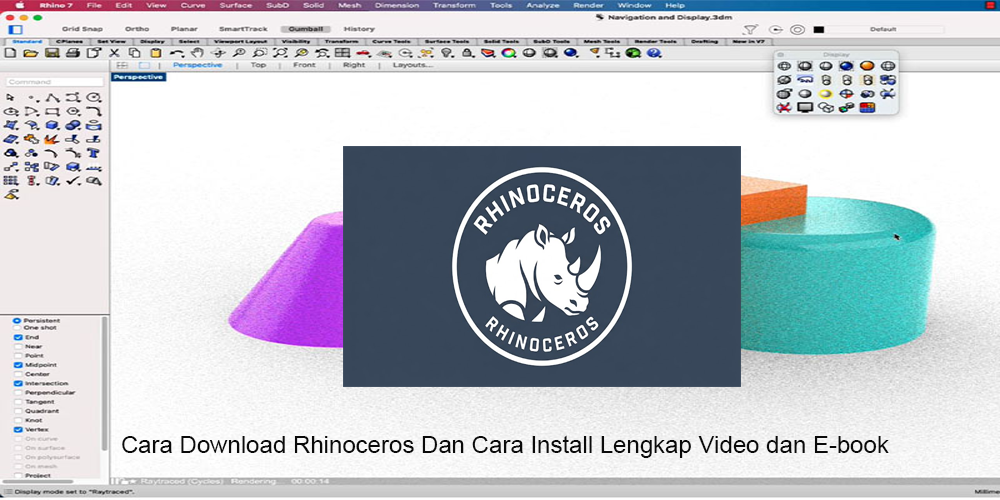This screenshot has width=1000, height=500.
Task: Enable the Near object snap
Action: tap(18, 346)
